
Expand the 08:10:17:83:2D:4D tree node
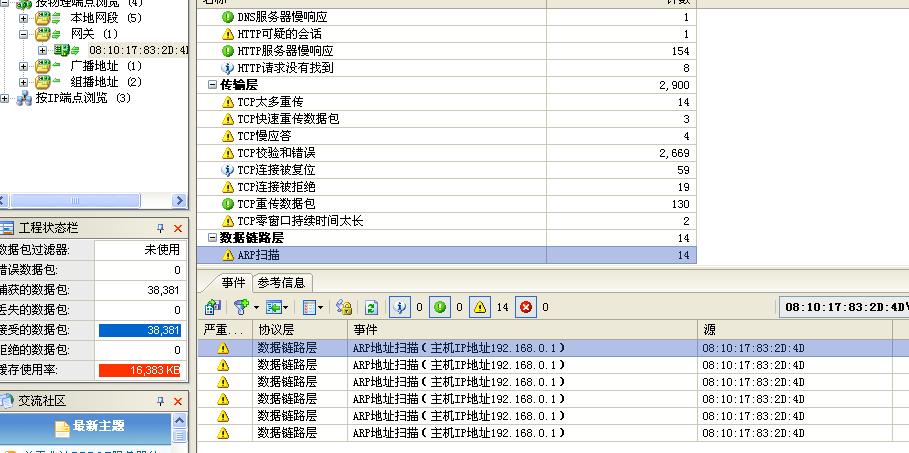[x=42, y=50]
